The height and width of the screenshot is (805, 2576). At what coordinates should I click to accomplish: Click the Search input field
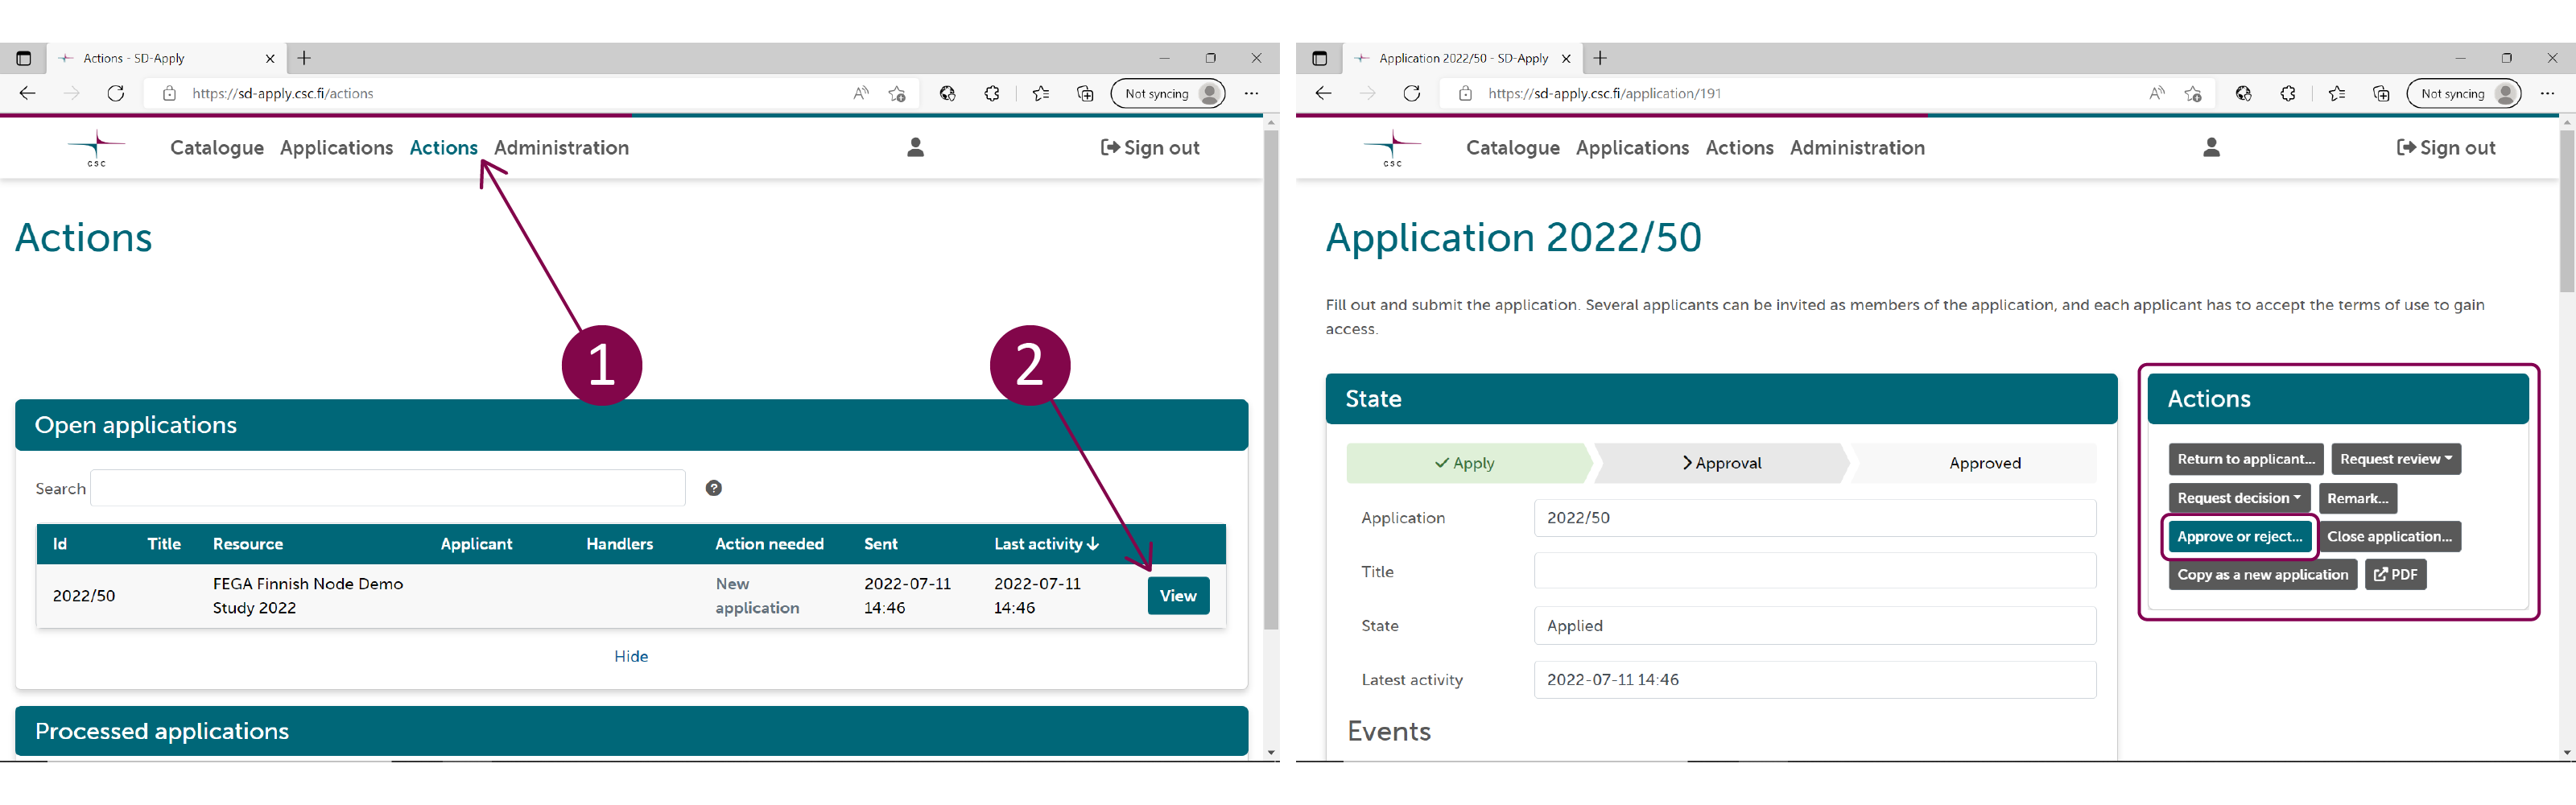pos(388,488)
